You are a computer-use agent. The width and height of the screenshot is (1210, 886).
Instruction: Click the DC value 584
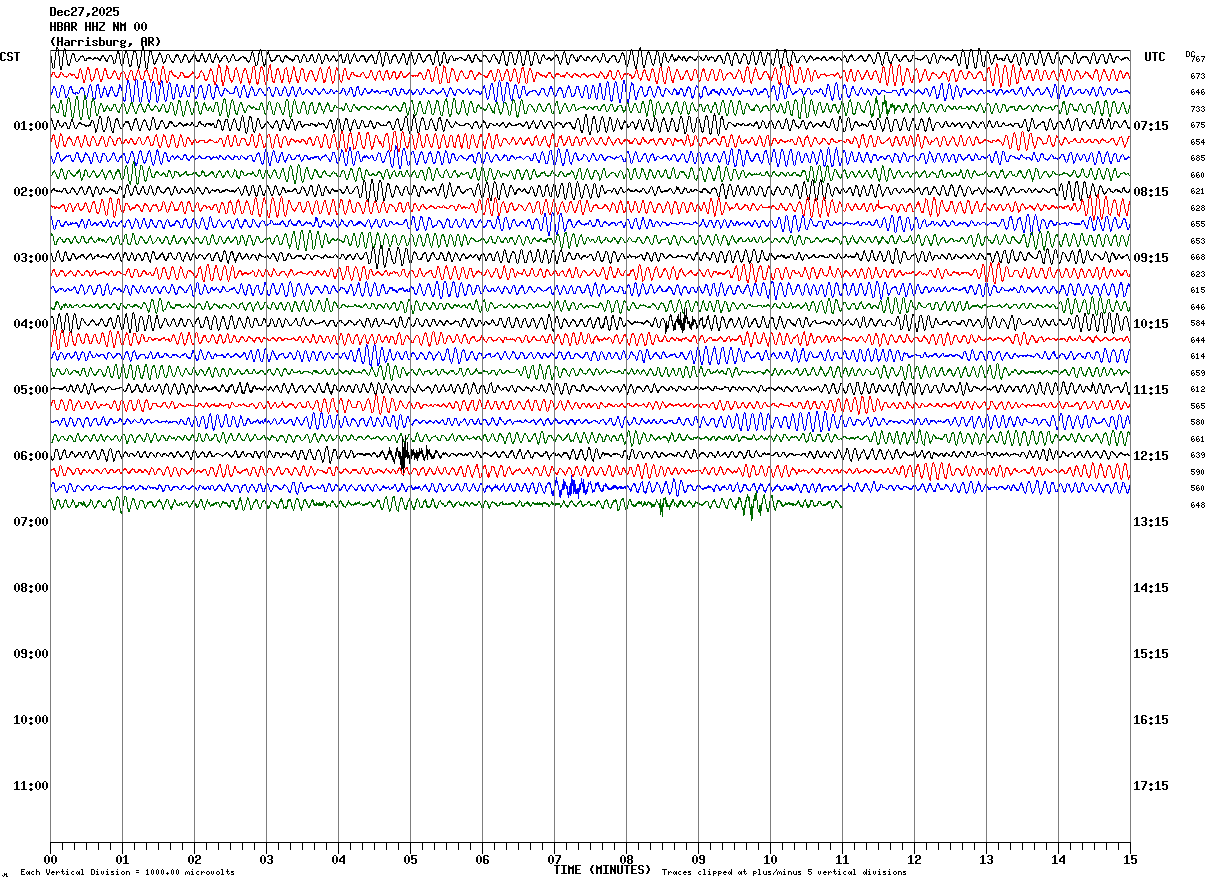click(1197, 324)
